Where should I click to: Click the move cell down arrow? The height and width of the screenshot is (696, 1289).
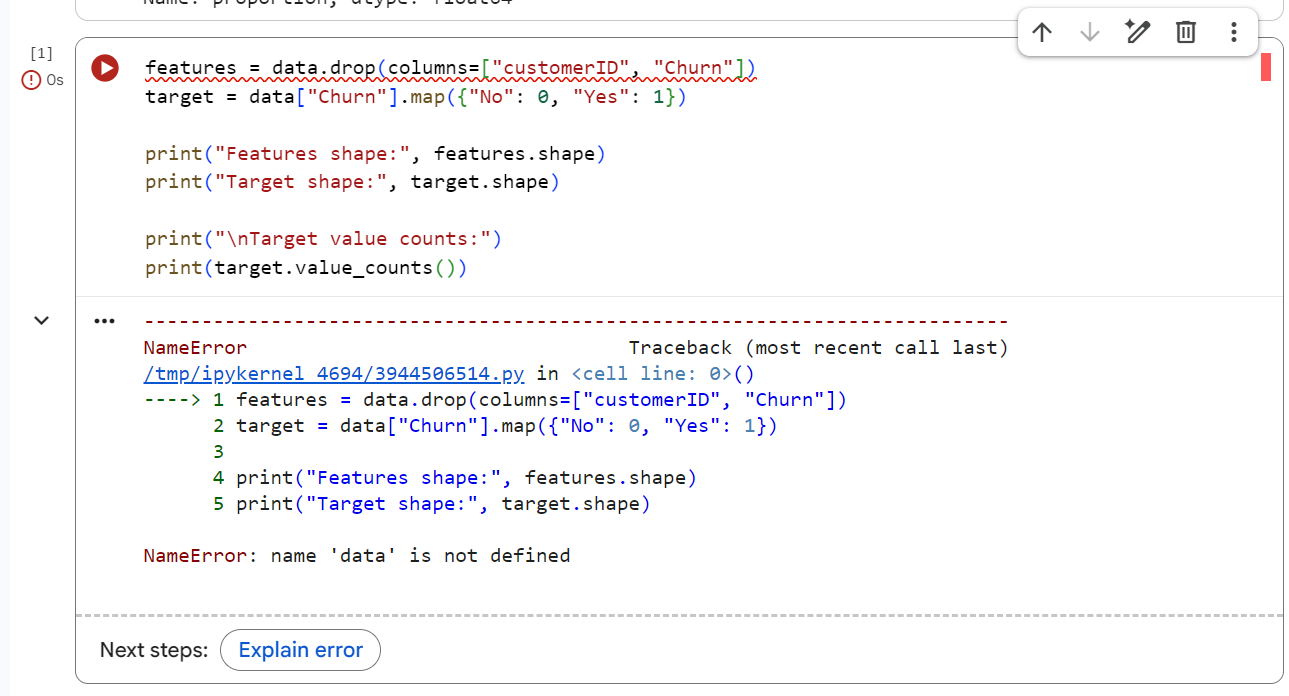1090,33
